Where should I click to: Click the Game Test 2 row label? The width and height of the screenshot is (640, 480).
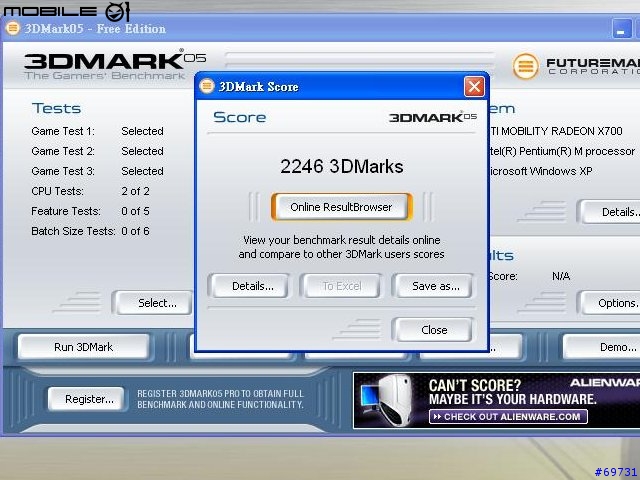(63, 151)
